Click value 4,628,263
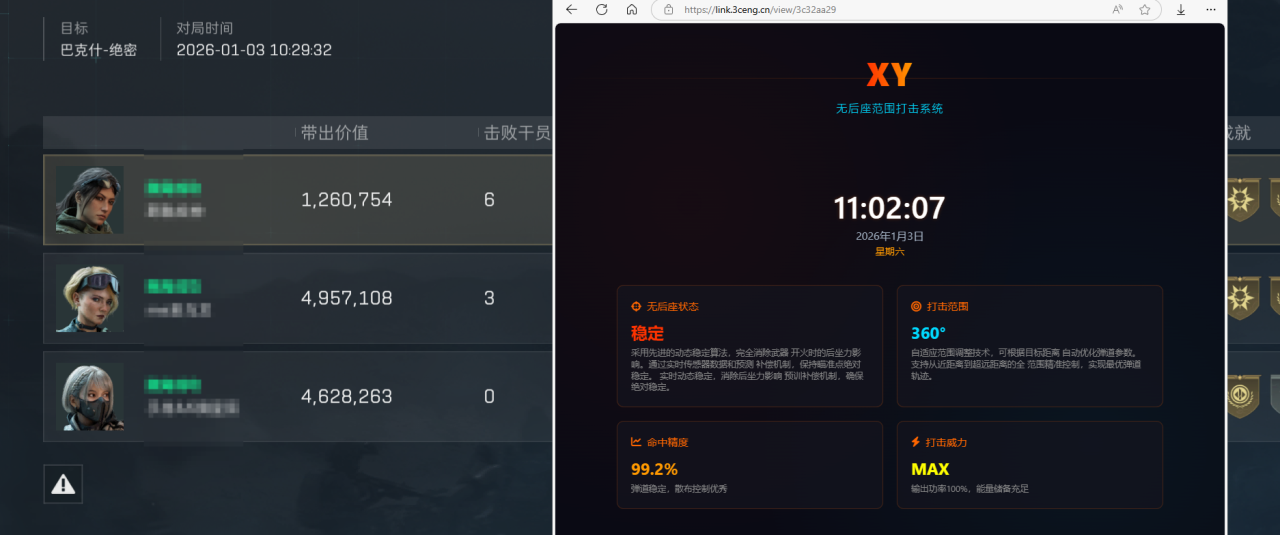This screenshot has width=1280, height=535. (x=346, y=396)
